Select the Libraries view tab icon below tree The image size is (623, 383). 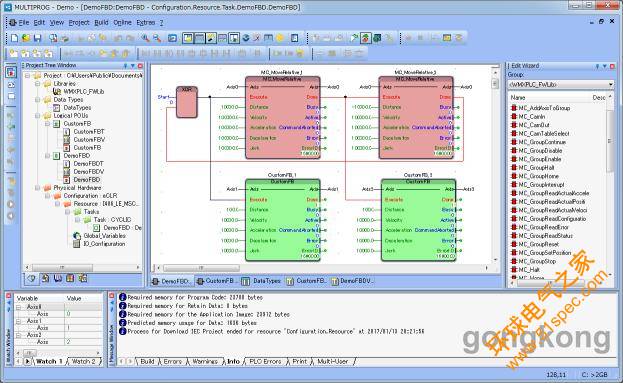(x=58, y=279)
